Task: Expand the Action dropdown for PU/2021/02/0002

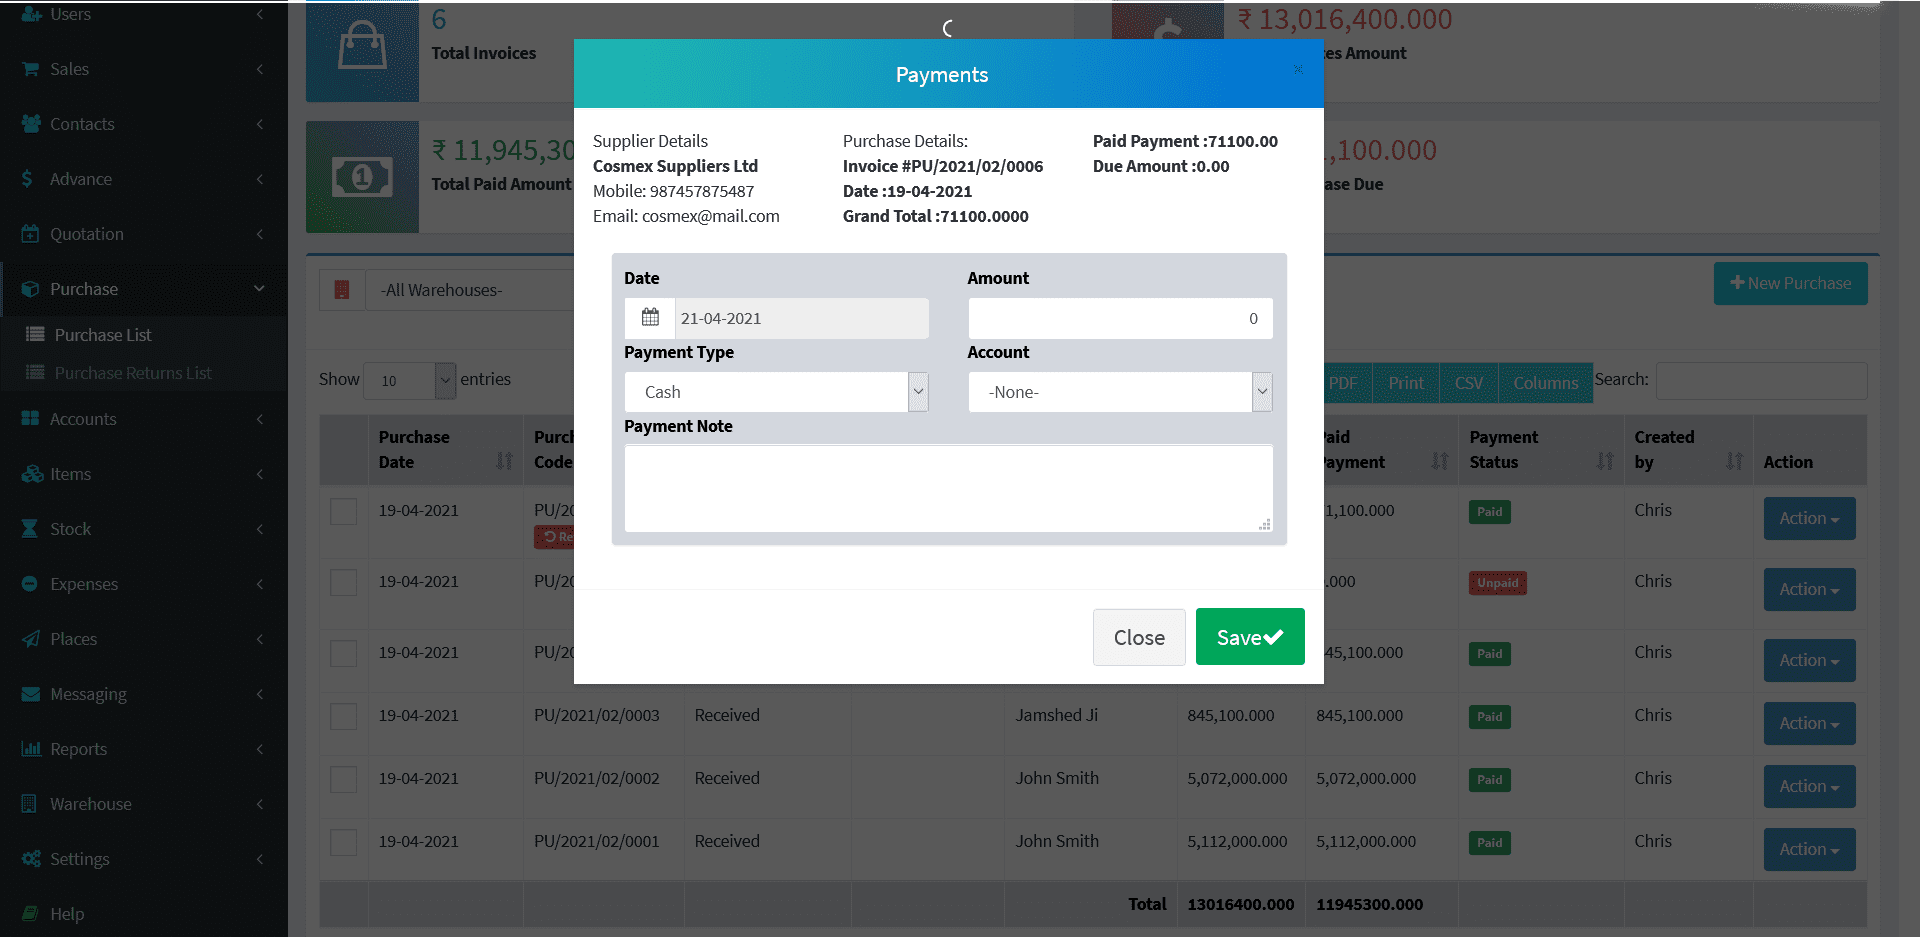Action: [1809, 787]
